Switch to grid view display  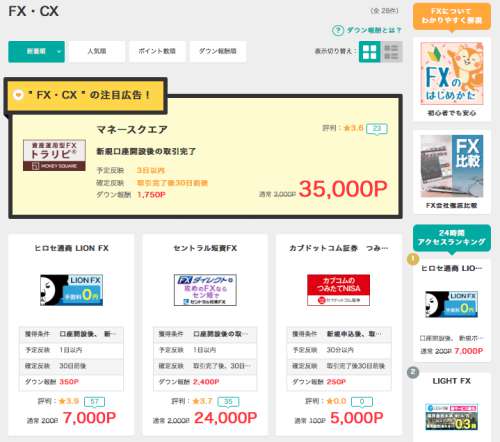[x=369, y=52]
